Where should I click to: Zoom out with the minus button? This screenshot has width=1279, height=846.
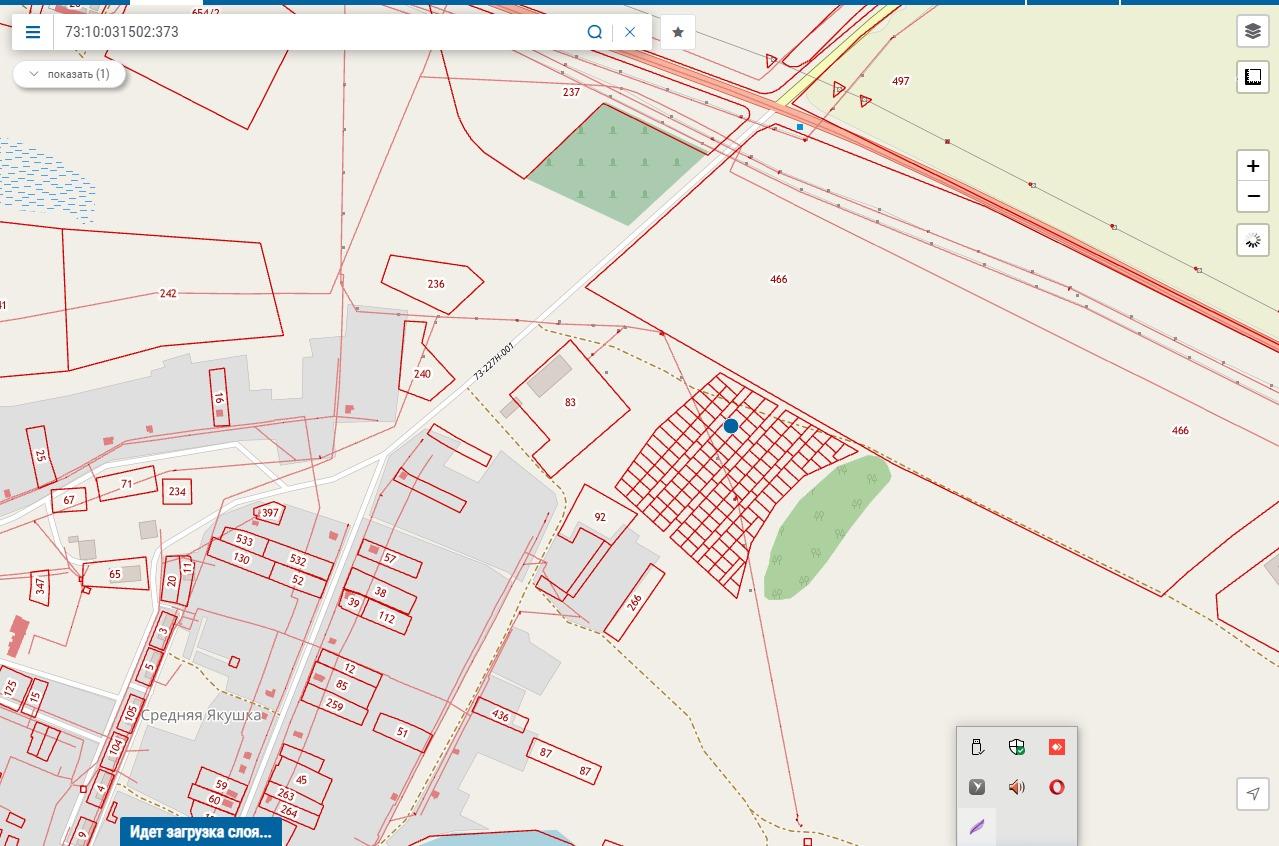coord(1253,197)
